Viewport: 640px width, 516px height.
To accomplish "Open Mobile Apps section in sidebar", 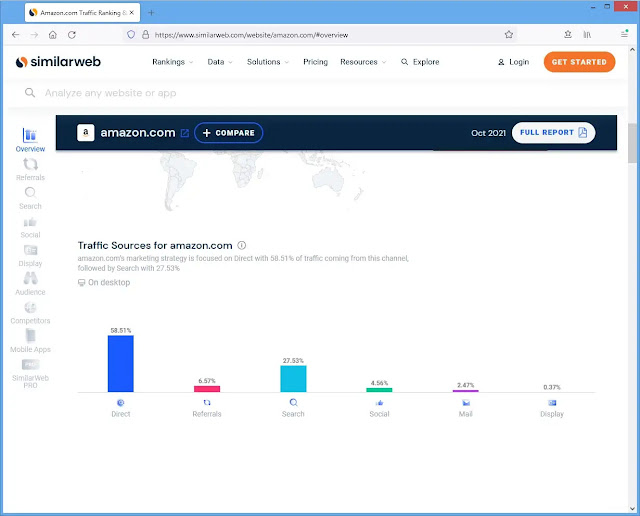I will 30,341.
